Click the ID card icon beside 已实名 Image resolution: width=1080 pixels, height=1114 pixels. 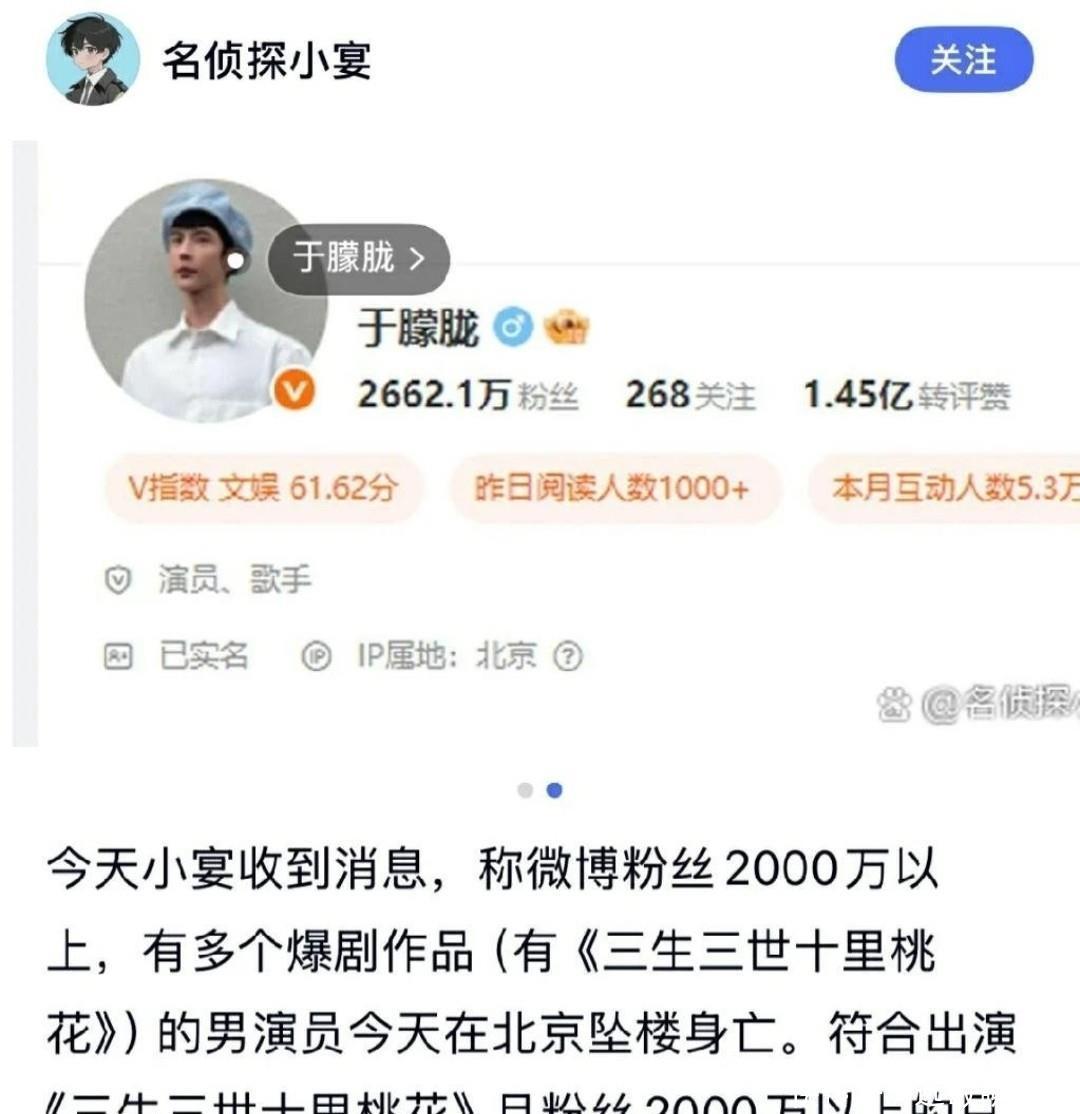pyautogui.click(x=118, y=656)
